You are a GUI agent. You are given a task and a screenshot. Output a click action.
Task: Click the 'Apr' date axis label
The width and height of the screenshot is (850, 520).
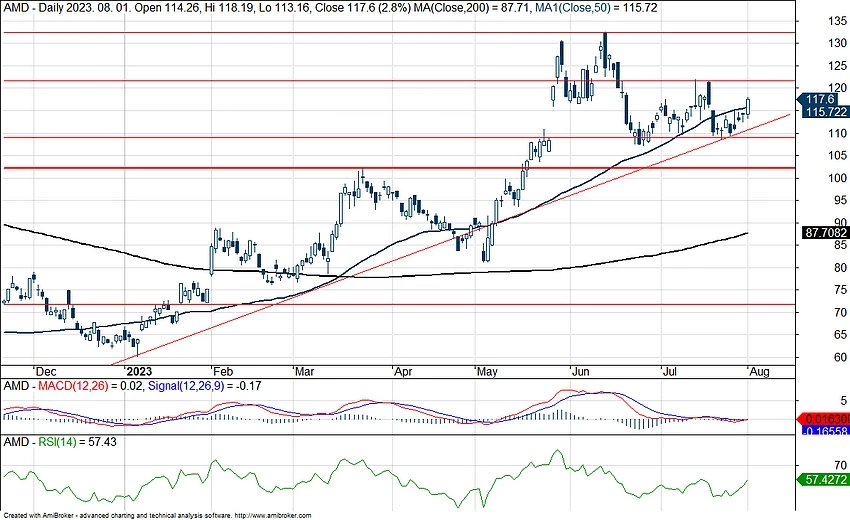coord(403,372)
